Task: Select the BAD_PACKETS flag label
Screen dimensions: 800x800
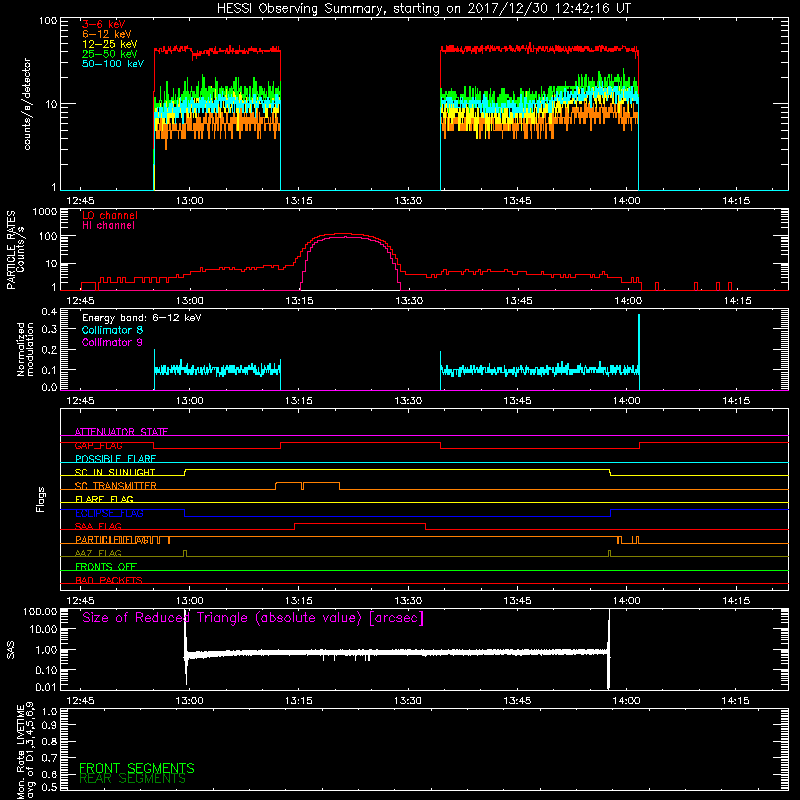Action: click(109, 581)
